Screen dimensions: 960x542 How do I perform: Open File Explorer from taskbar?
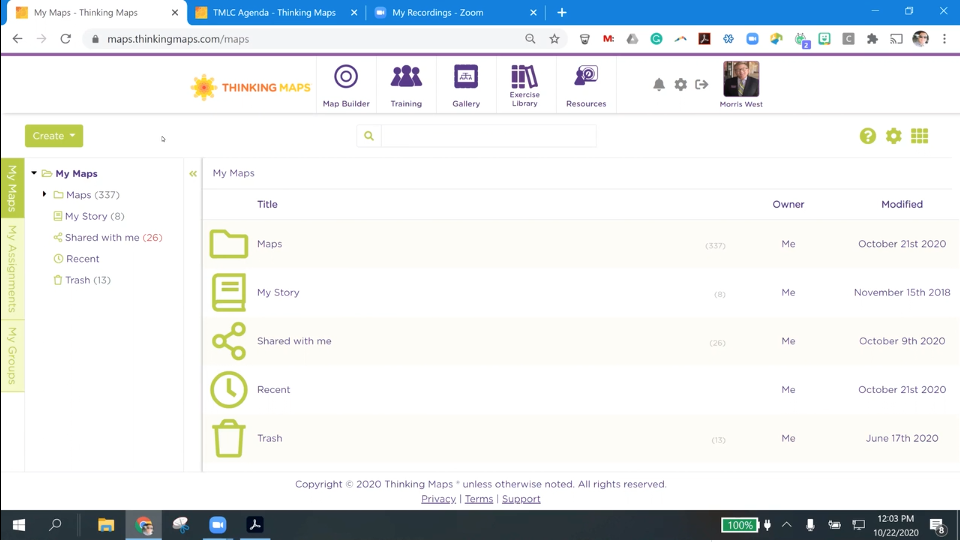click(106, 525)
